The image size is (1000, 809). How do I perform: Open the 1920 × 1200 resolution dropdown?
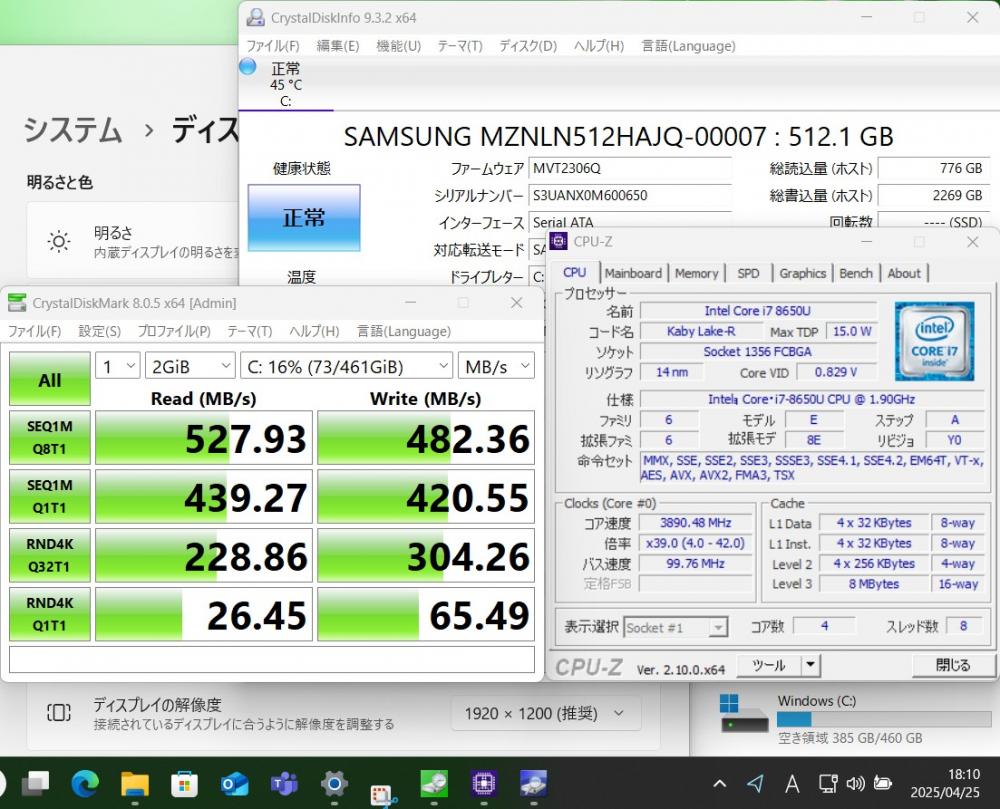coord(546,713)
